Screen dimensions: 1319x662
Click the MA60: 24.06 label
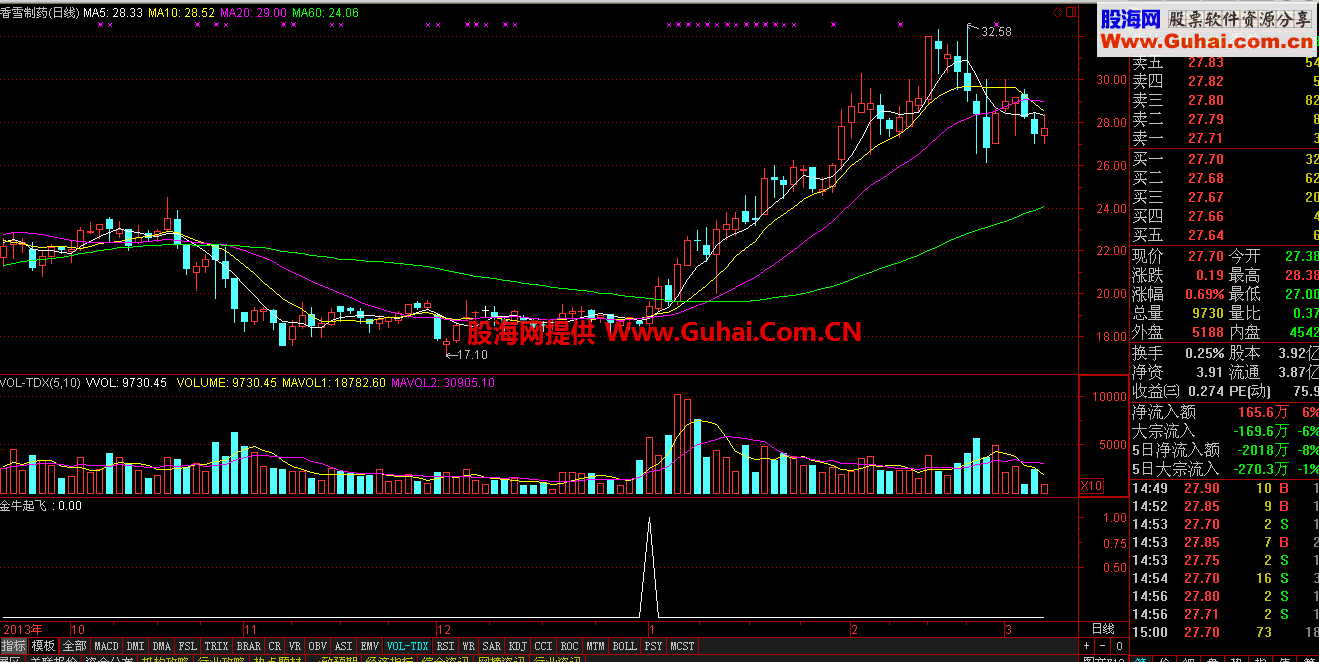(x=325, y=12)
